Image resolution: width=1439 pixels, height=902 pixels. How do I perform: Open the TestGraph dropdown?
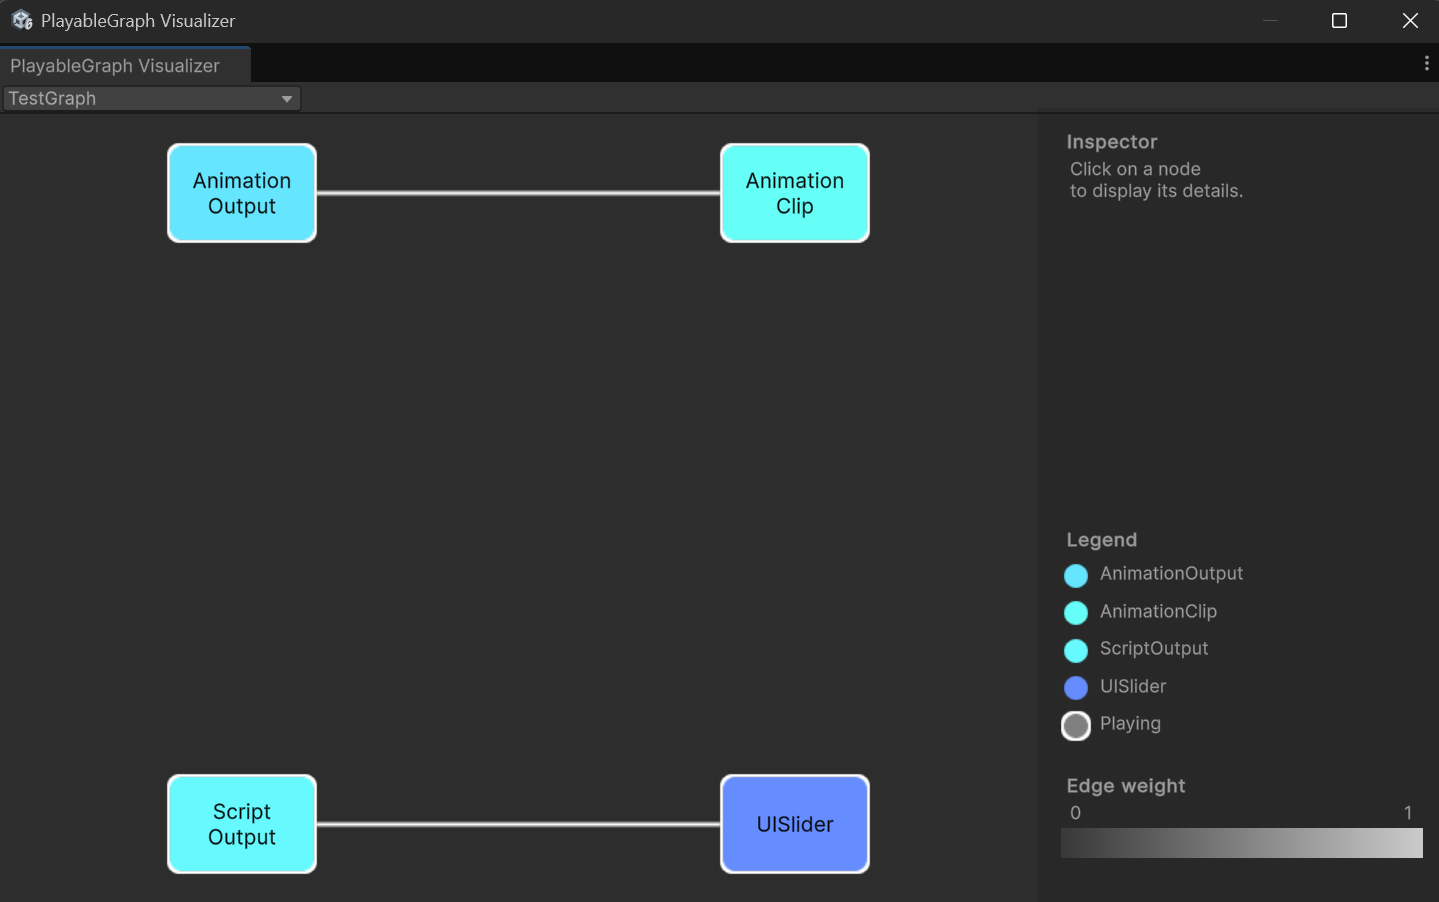[x=150, y=98]
